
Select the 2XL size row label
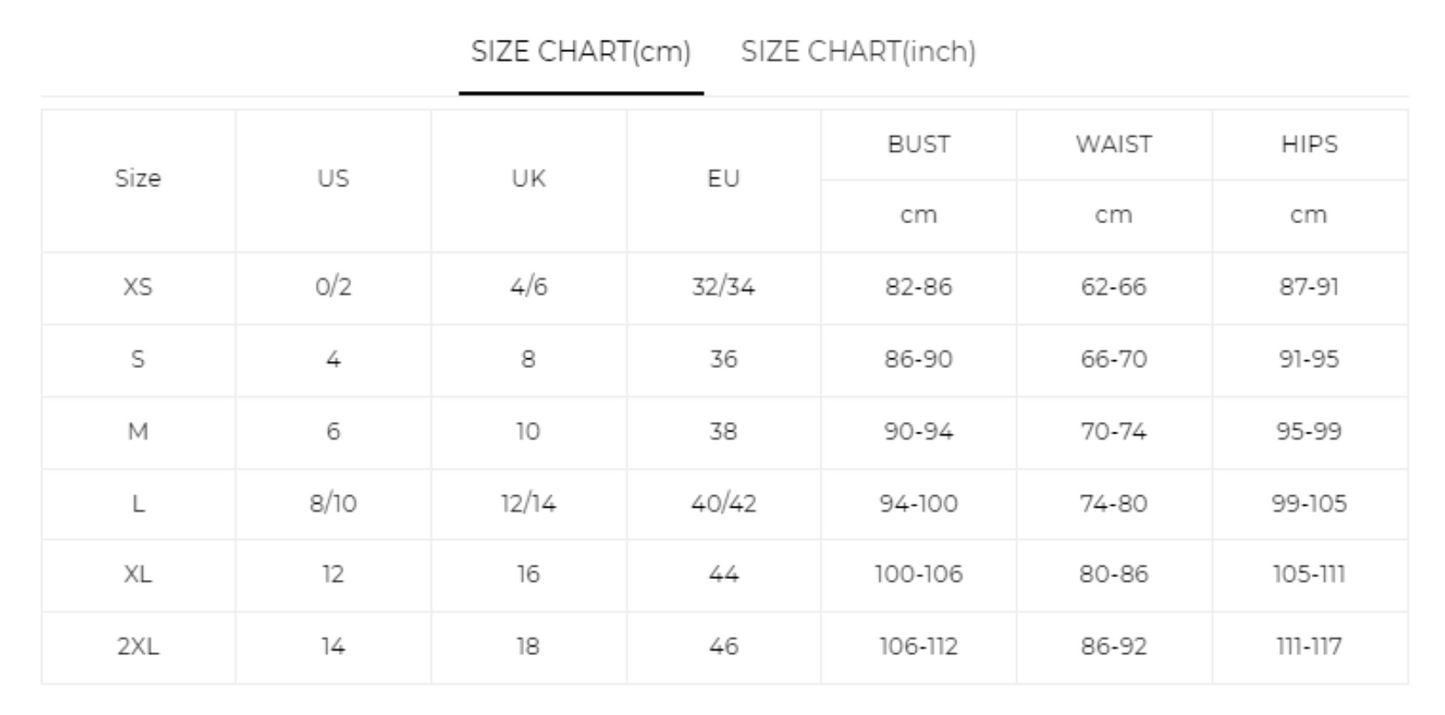[138, 648]
